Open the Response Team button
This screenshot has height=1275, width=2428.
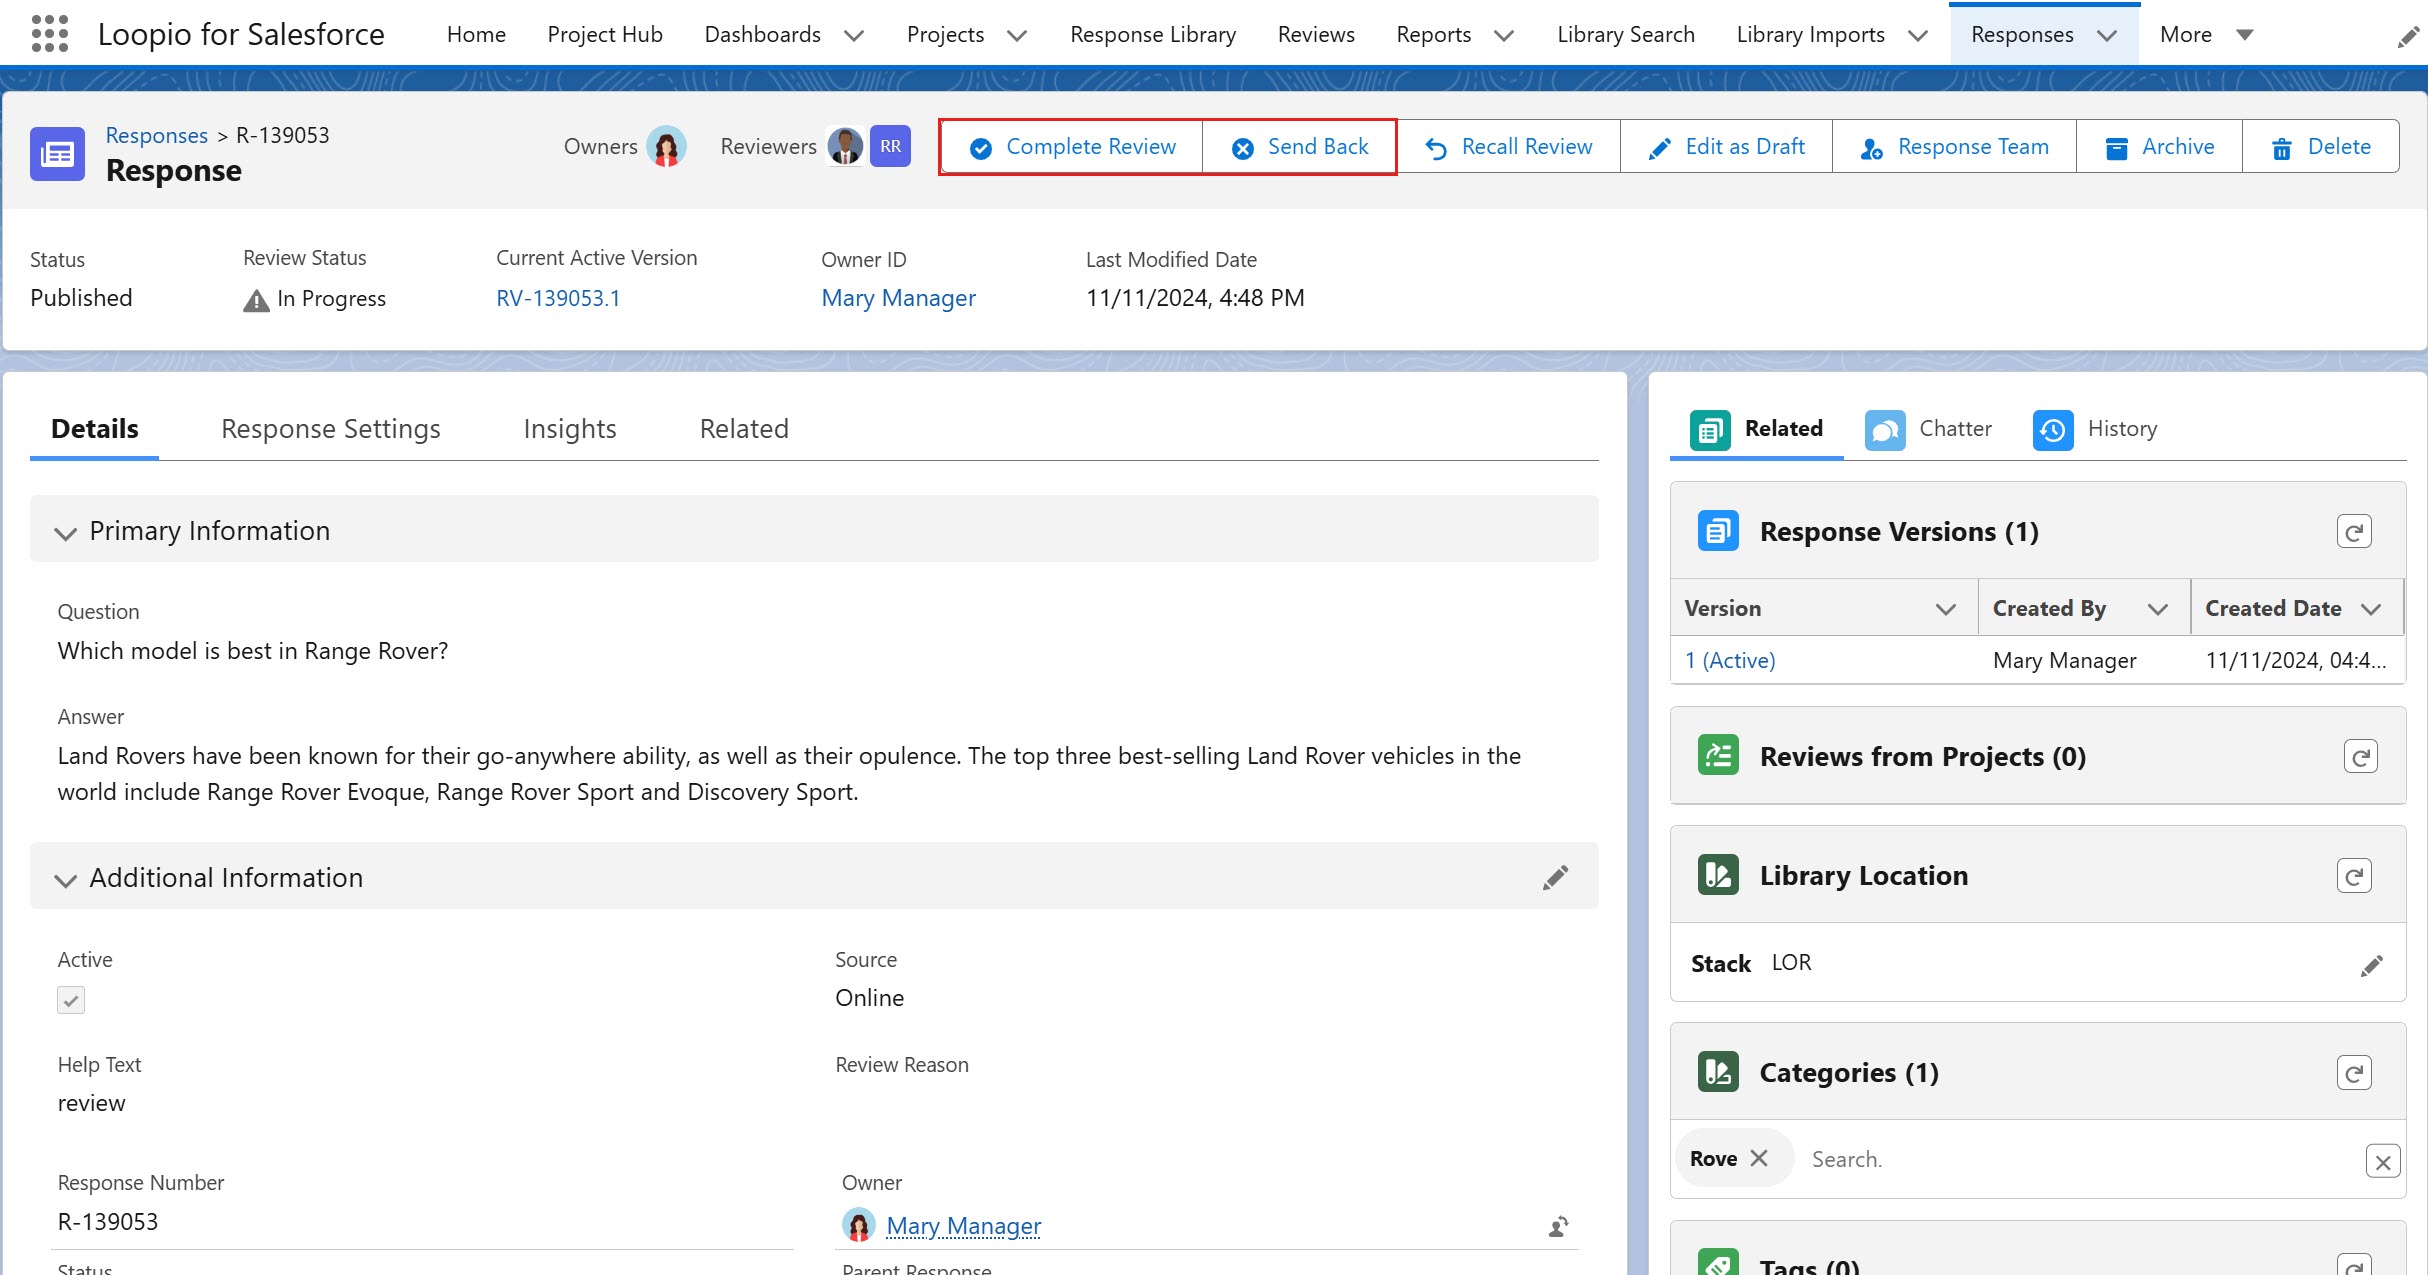click(x=1954, y=147)
